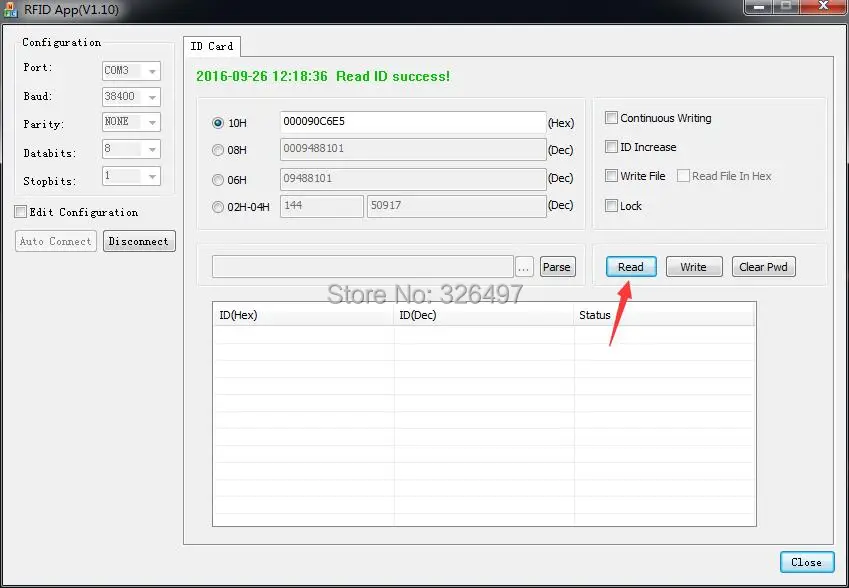The height and width of the screenshot is (588, 849).
Task: Click the Read ID success status message
Action: tap(323, 76)
